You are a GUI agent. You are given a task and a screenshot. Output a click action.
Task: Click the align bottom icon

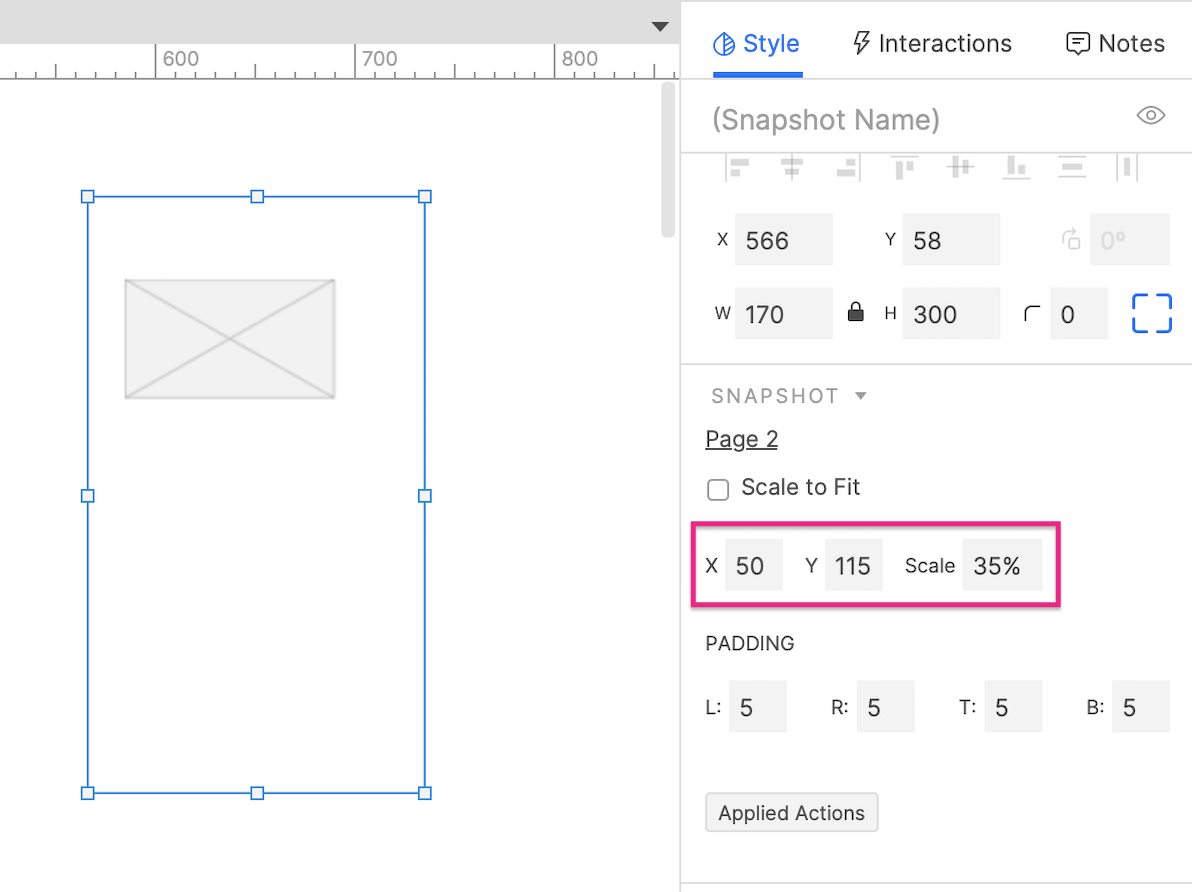1016,167
